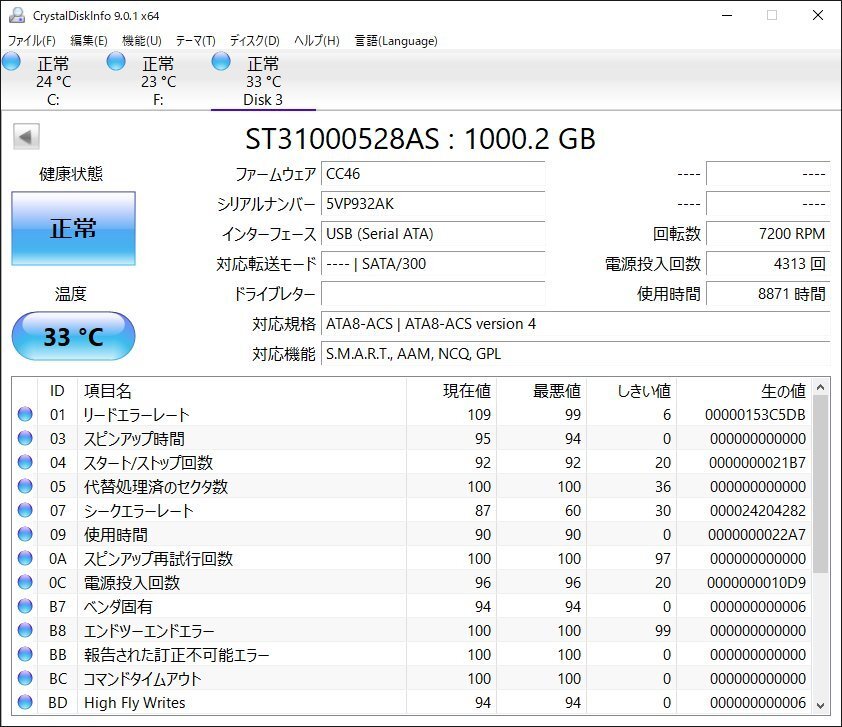Click the blue status orb for drive F:

coord(116,62)
